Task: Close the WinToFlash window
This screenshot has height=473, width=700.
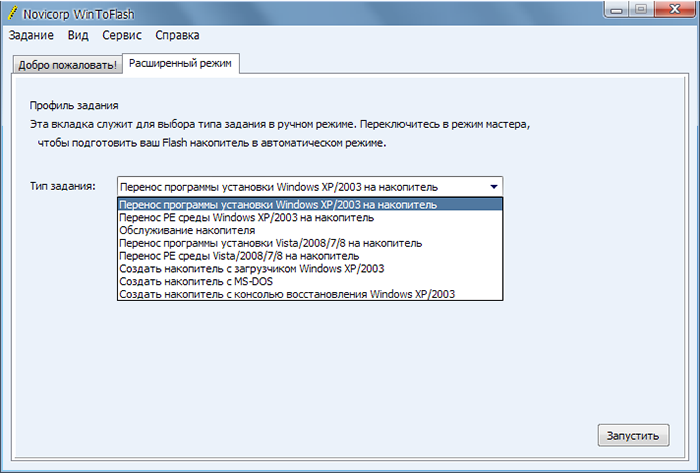Action: click(673, 10)
